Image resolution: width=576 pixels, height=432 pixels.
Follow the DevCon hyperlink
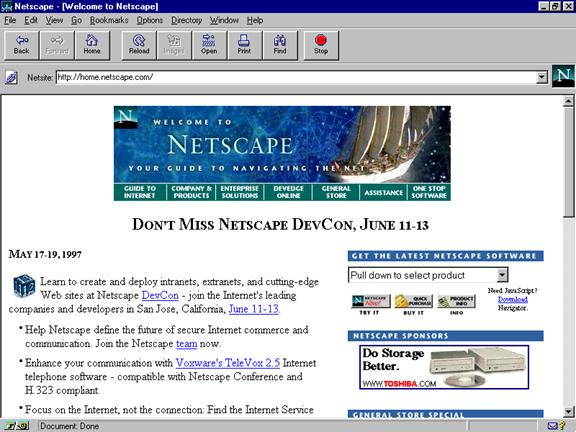click(x=160, y=295)
